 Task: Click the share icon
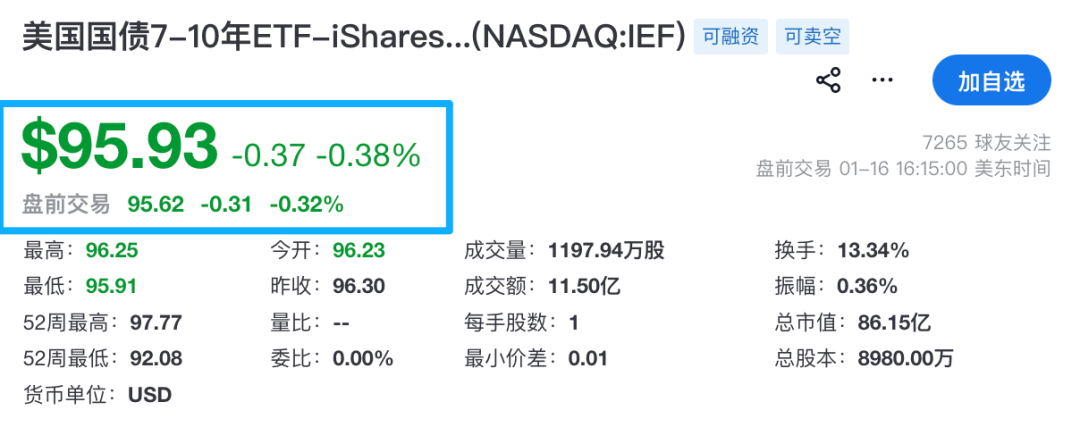point(829,81)
